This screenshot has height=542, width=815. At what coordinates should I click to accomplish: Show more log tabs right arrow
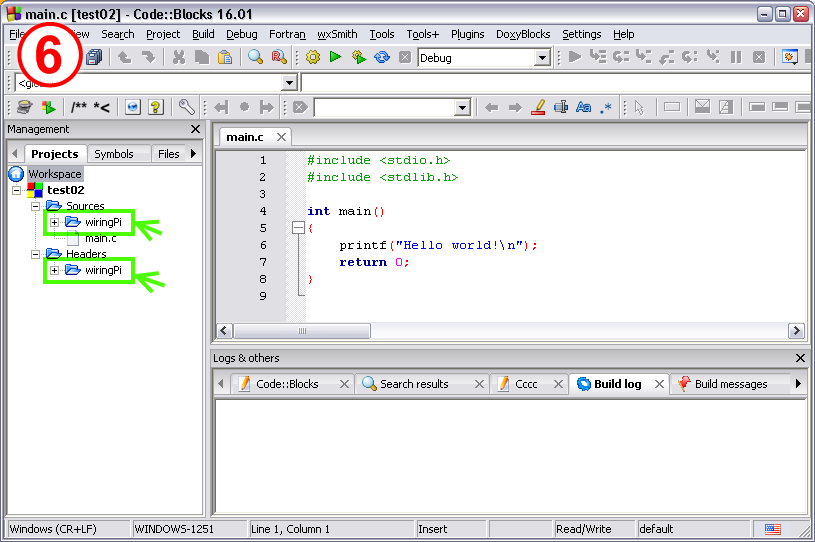[798, 384]
